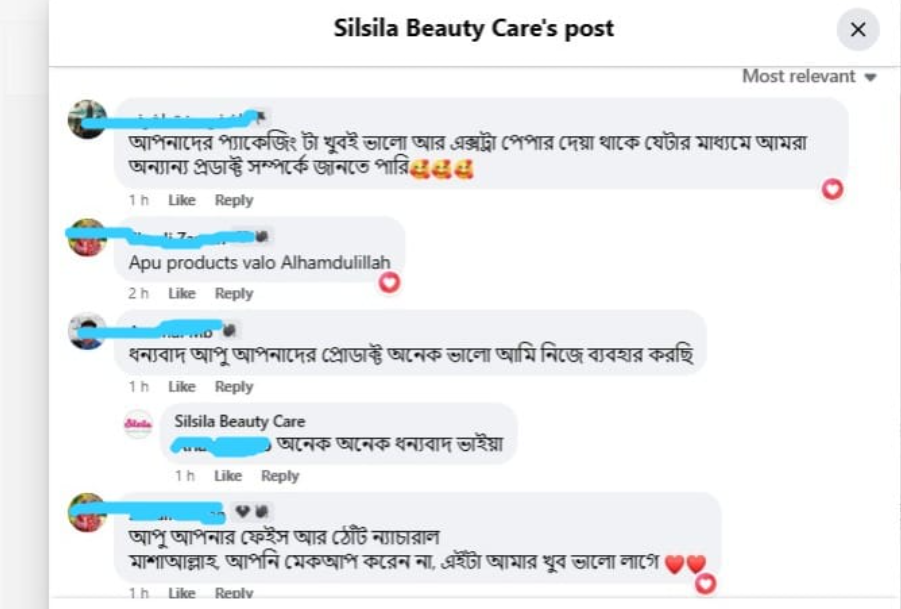Viewport: 901px width, 609px height.
Task: Like the third comment starting with ধন্যবাদ আপু
Action: [x=182, y=387]
